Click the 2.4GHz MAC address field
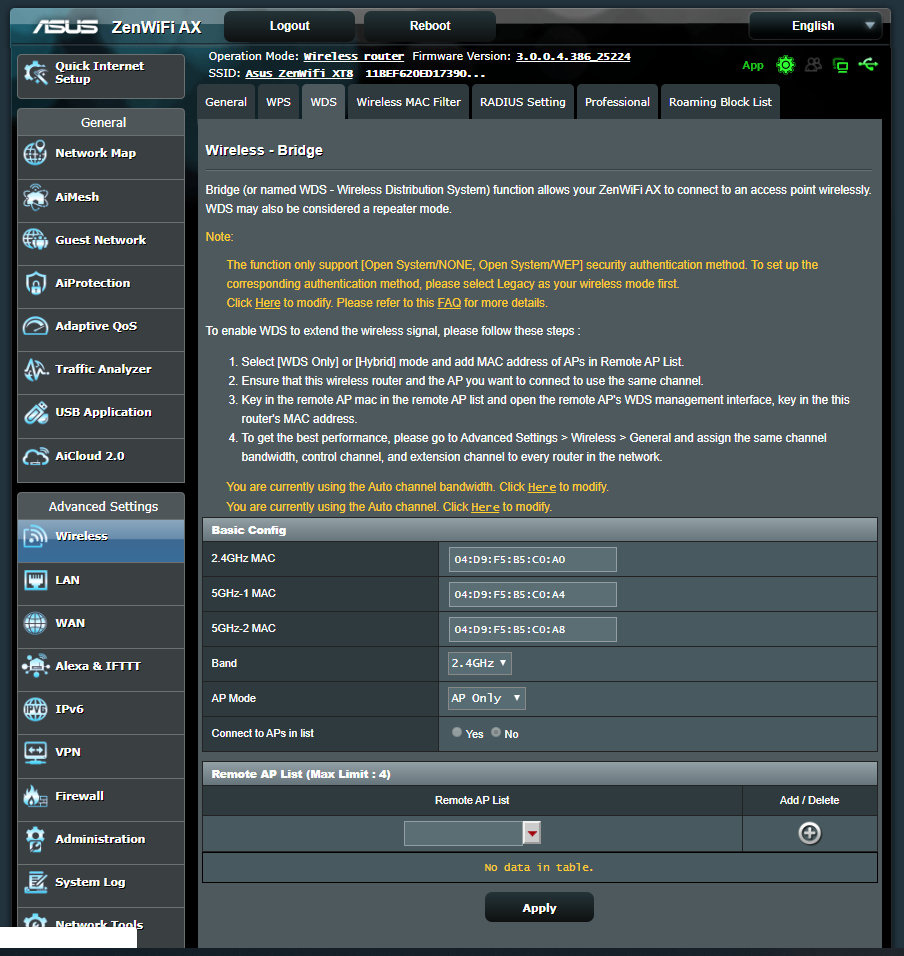Viewport: 904px width, 956px height. [x=533, y=559]
